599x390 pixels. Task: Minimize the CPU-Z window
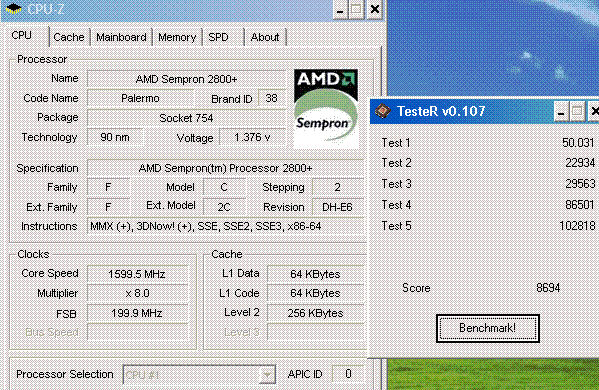(x=340, y=9)
